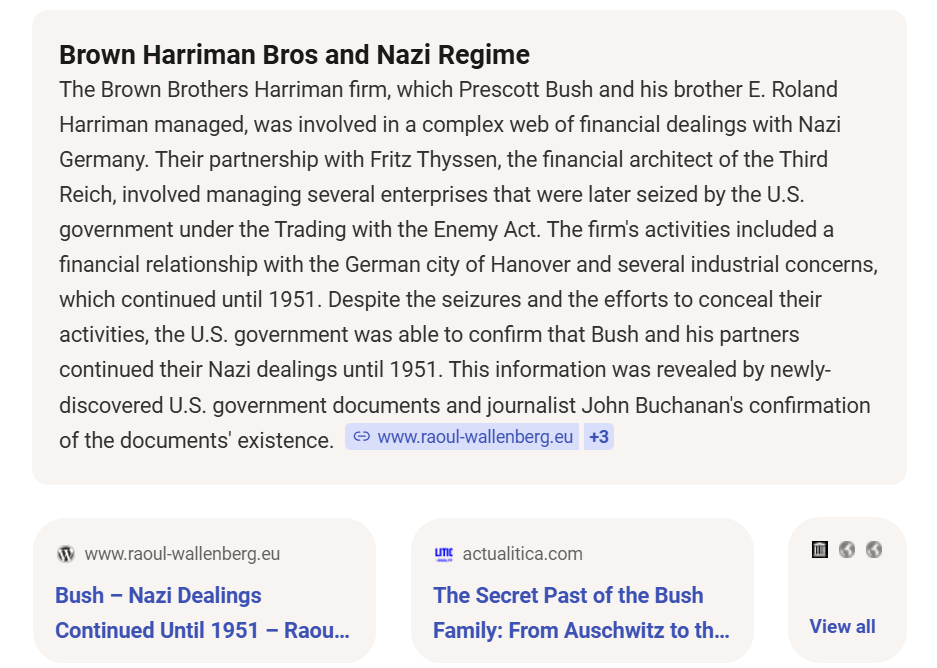Click the "Brown Harriman Bros and Nazi Regime" heading
Screen dimensions: 937x668
295,55
